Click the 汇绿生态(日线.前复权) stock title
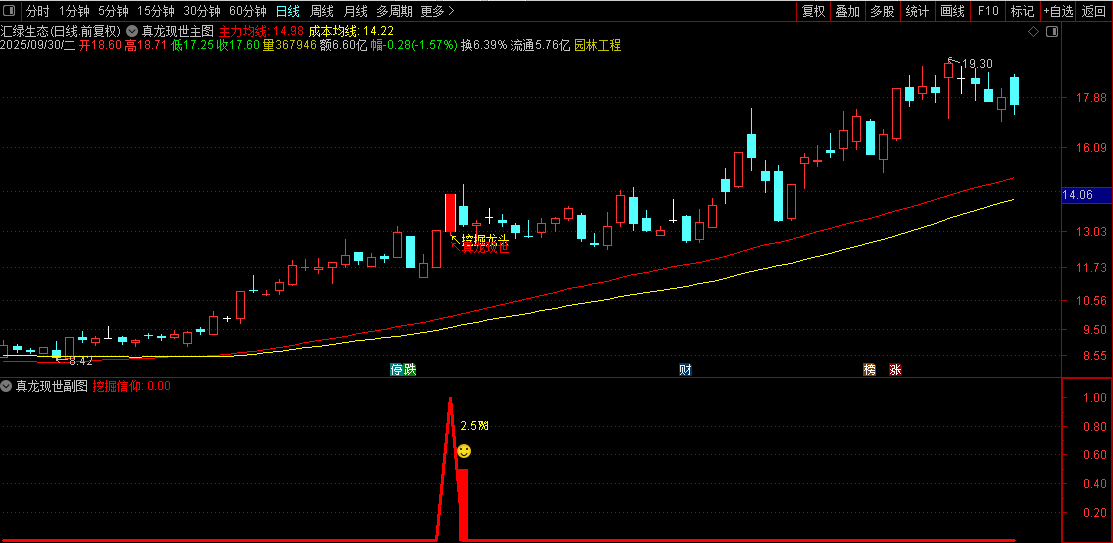The width and height of the screenshot is (1113, 543). click(x=62, y=31)
